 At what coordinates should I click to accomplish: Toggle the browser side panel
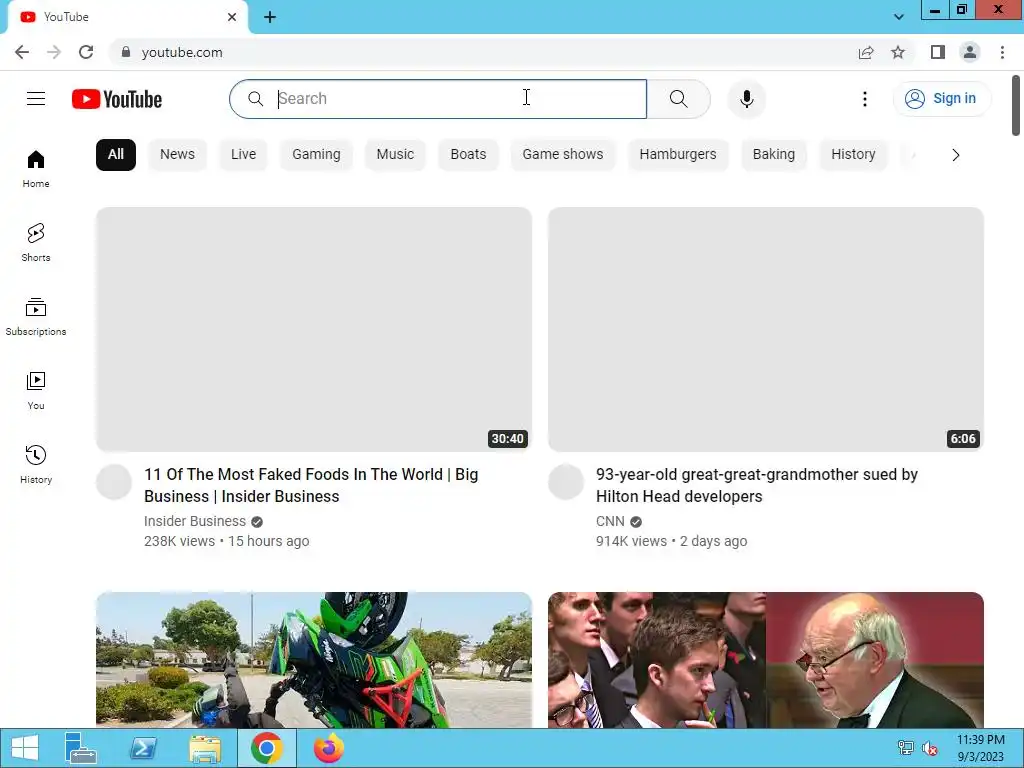[938, 52]
